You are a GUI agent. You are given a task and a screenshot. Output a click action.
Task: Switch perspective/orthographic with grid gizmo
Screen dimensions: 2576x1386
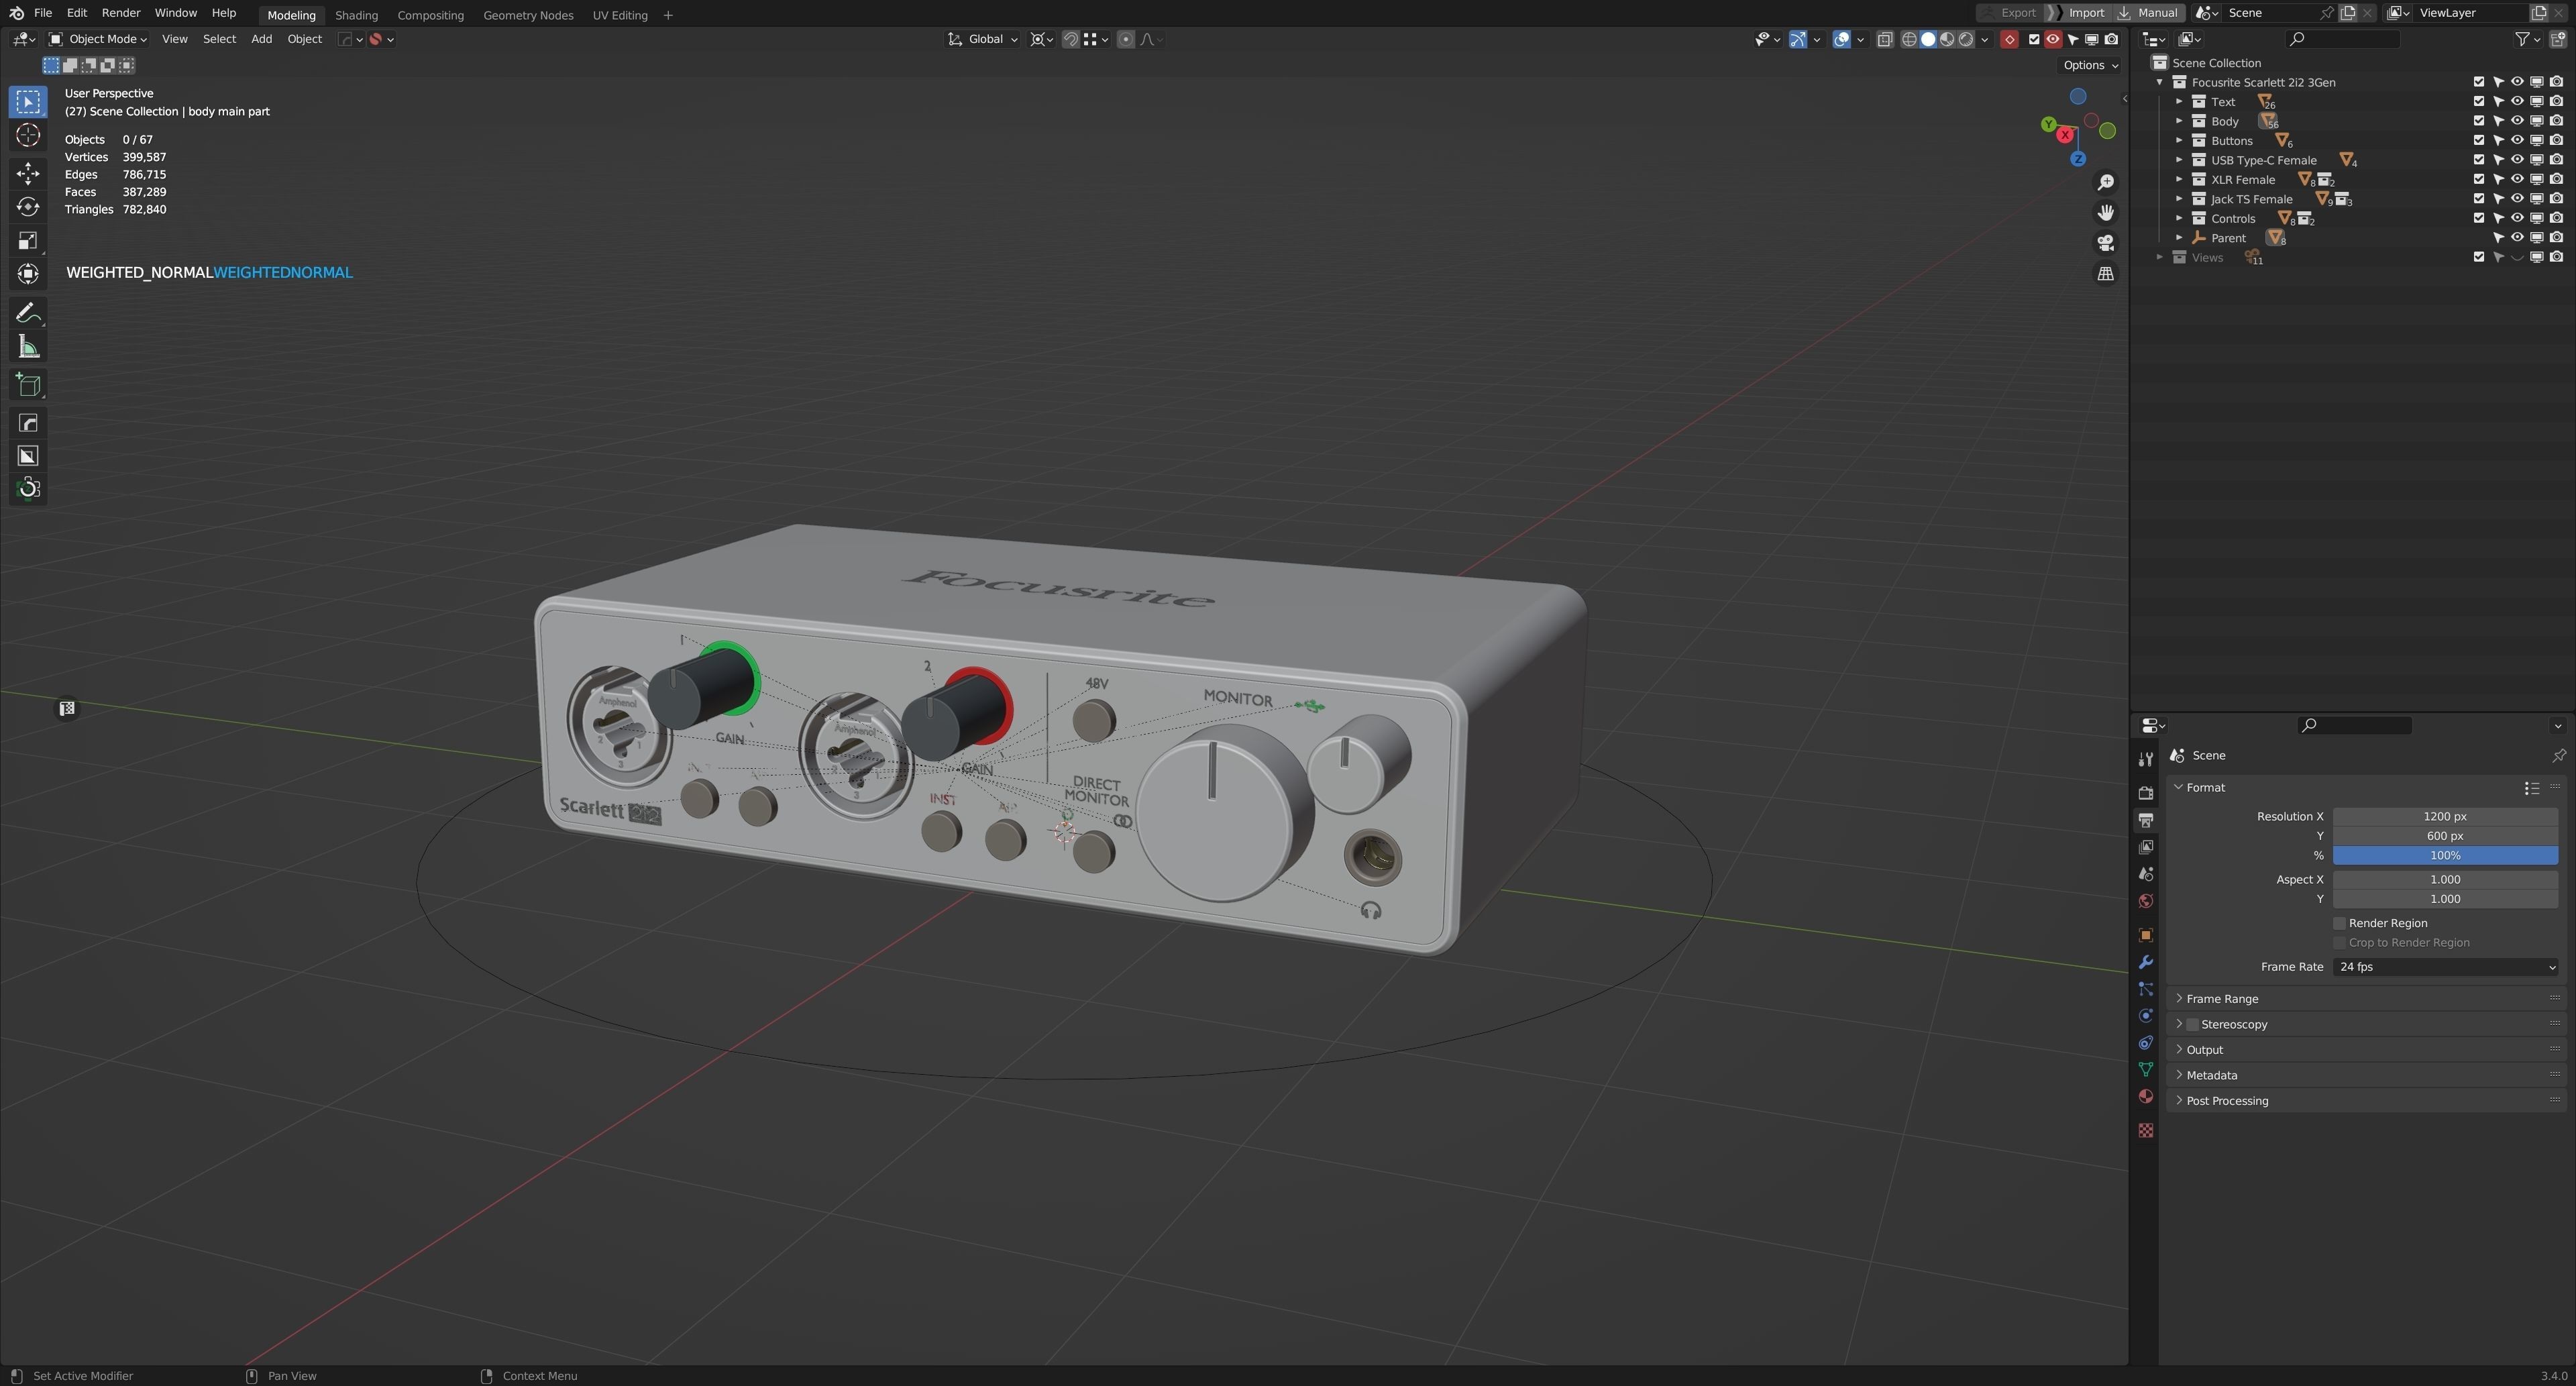click(2105, 274)
